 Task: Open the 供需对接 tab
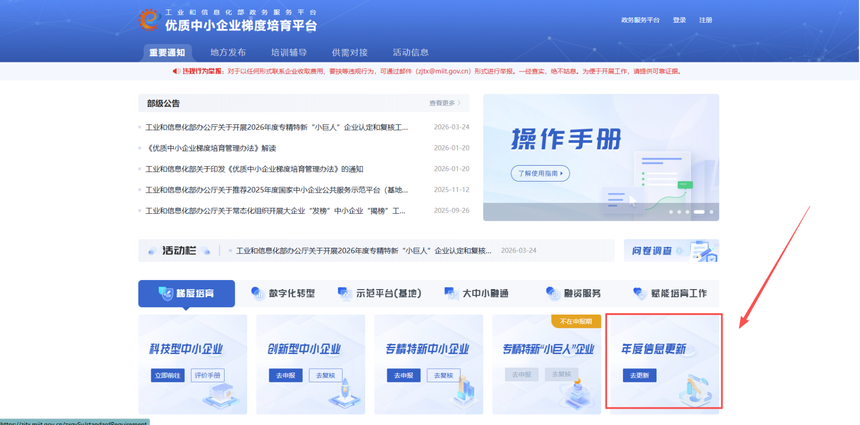point(350,53)
